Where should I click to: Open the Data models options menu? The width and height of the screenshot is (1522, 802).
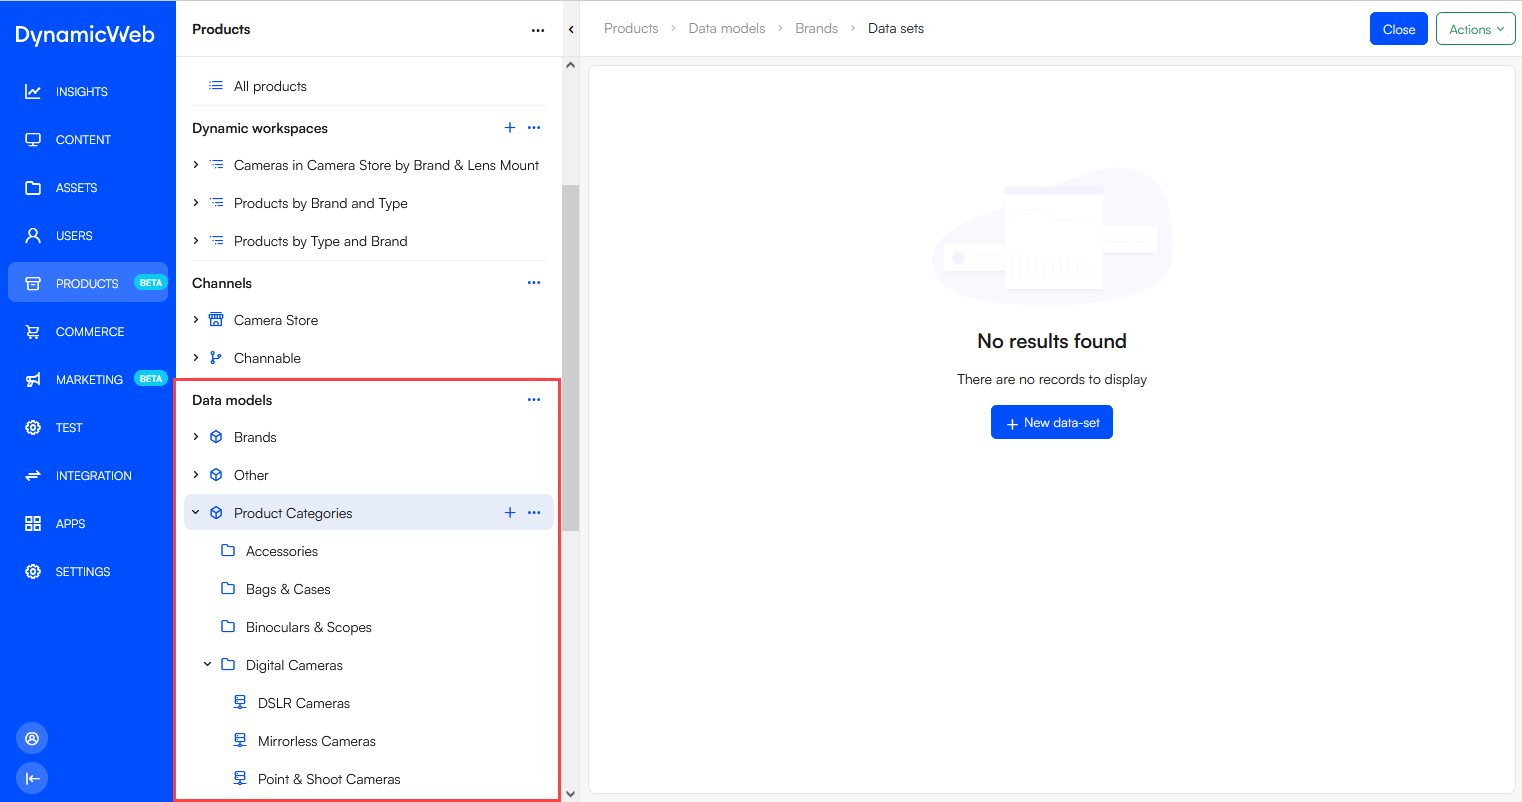point(534,400)
